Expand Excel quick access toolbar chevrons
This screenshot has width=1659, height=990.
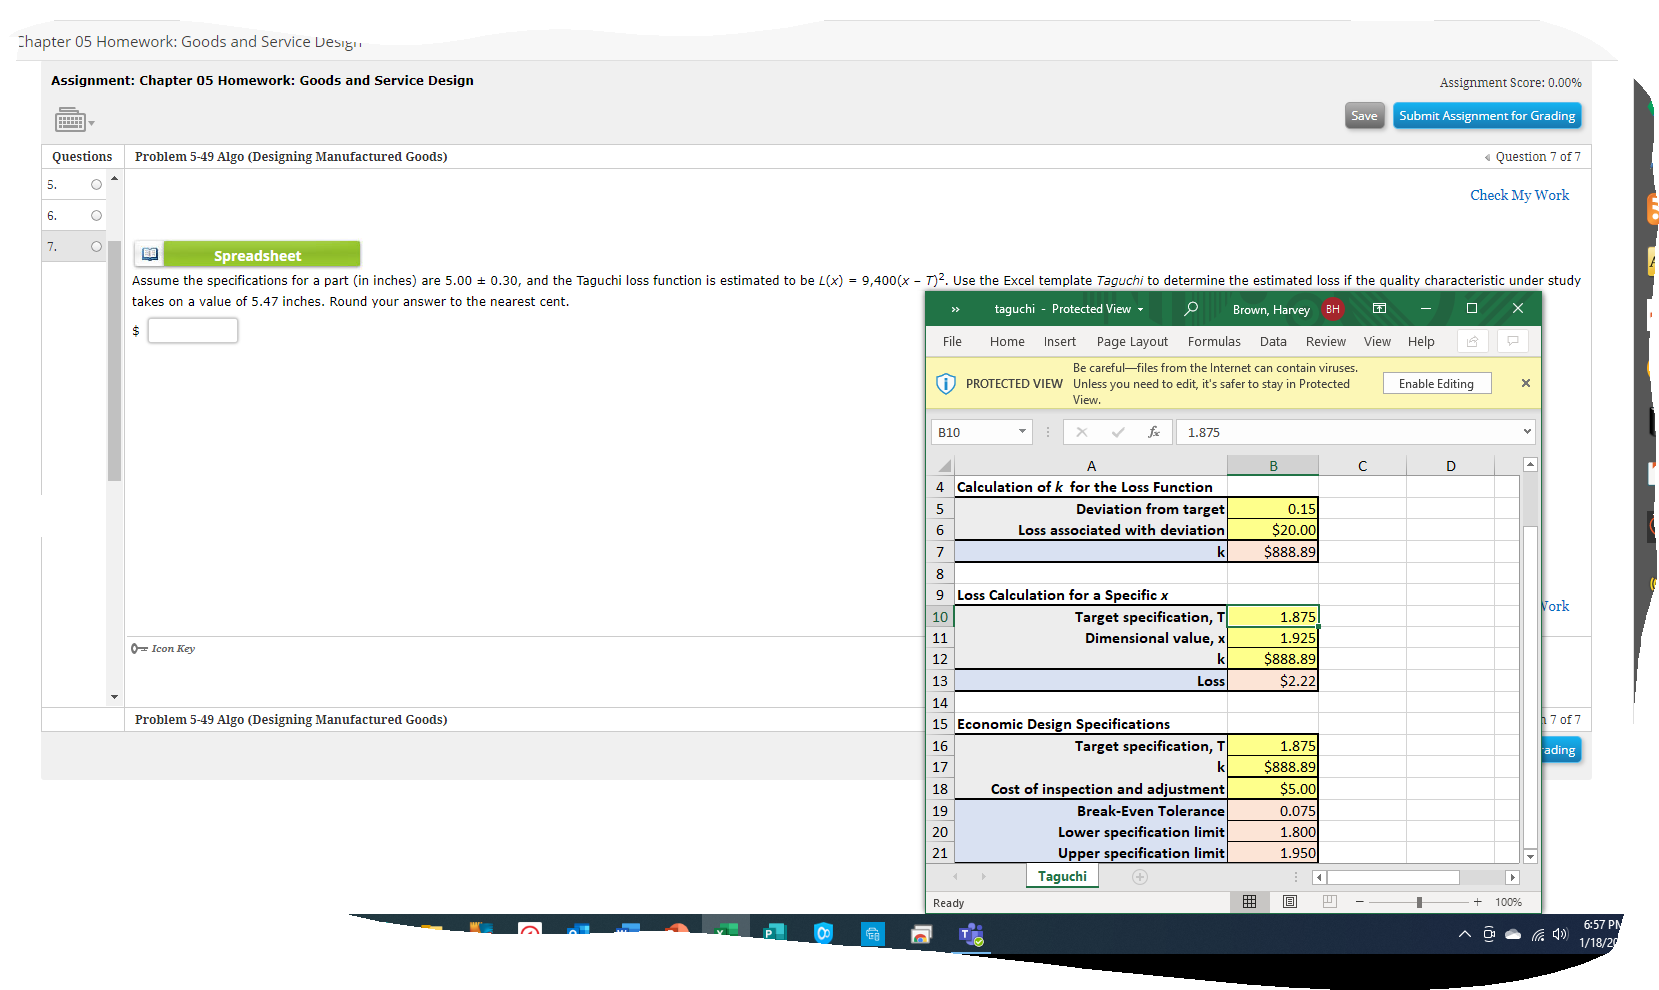coord(955,309)
